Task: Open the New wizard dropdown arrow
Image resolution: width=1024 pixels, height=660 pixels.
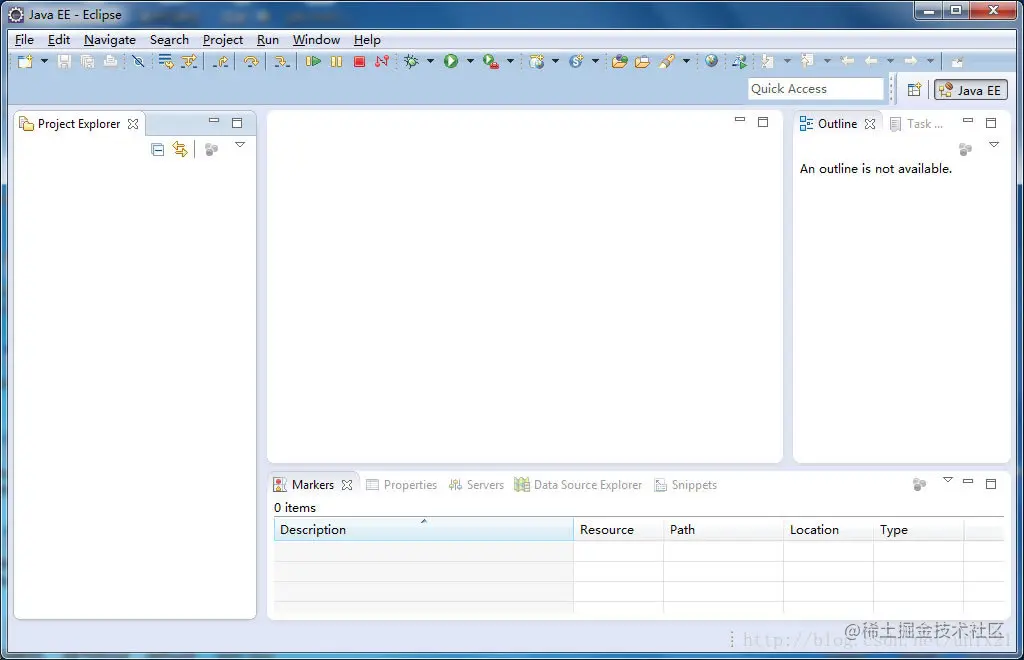Action: pyautogui.click(x=44, y=61)
